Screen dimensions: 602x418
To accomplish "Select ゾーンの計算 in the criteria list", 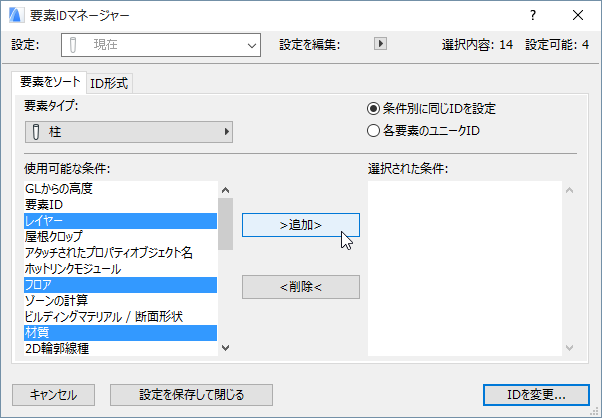I will coord(119,300).
